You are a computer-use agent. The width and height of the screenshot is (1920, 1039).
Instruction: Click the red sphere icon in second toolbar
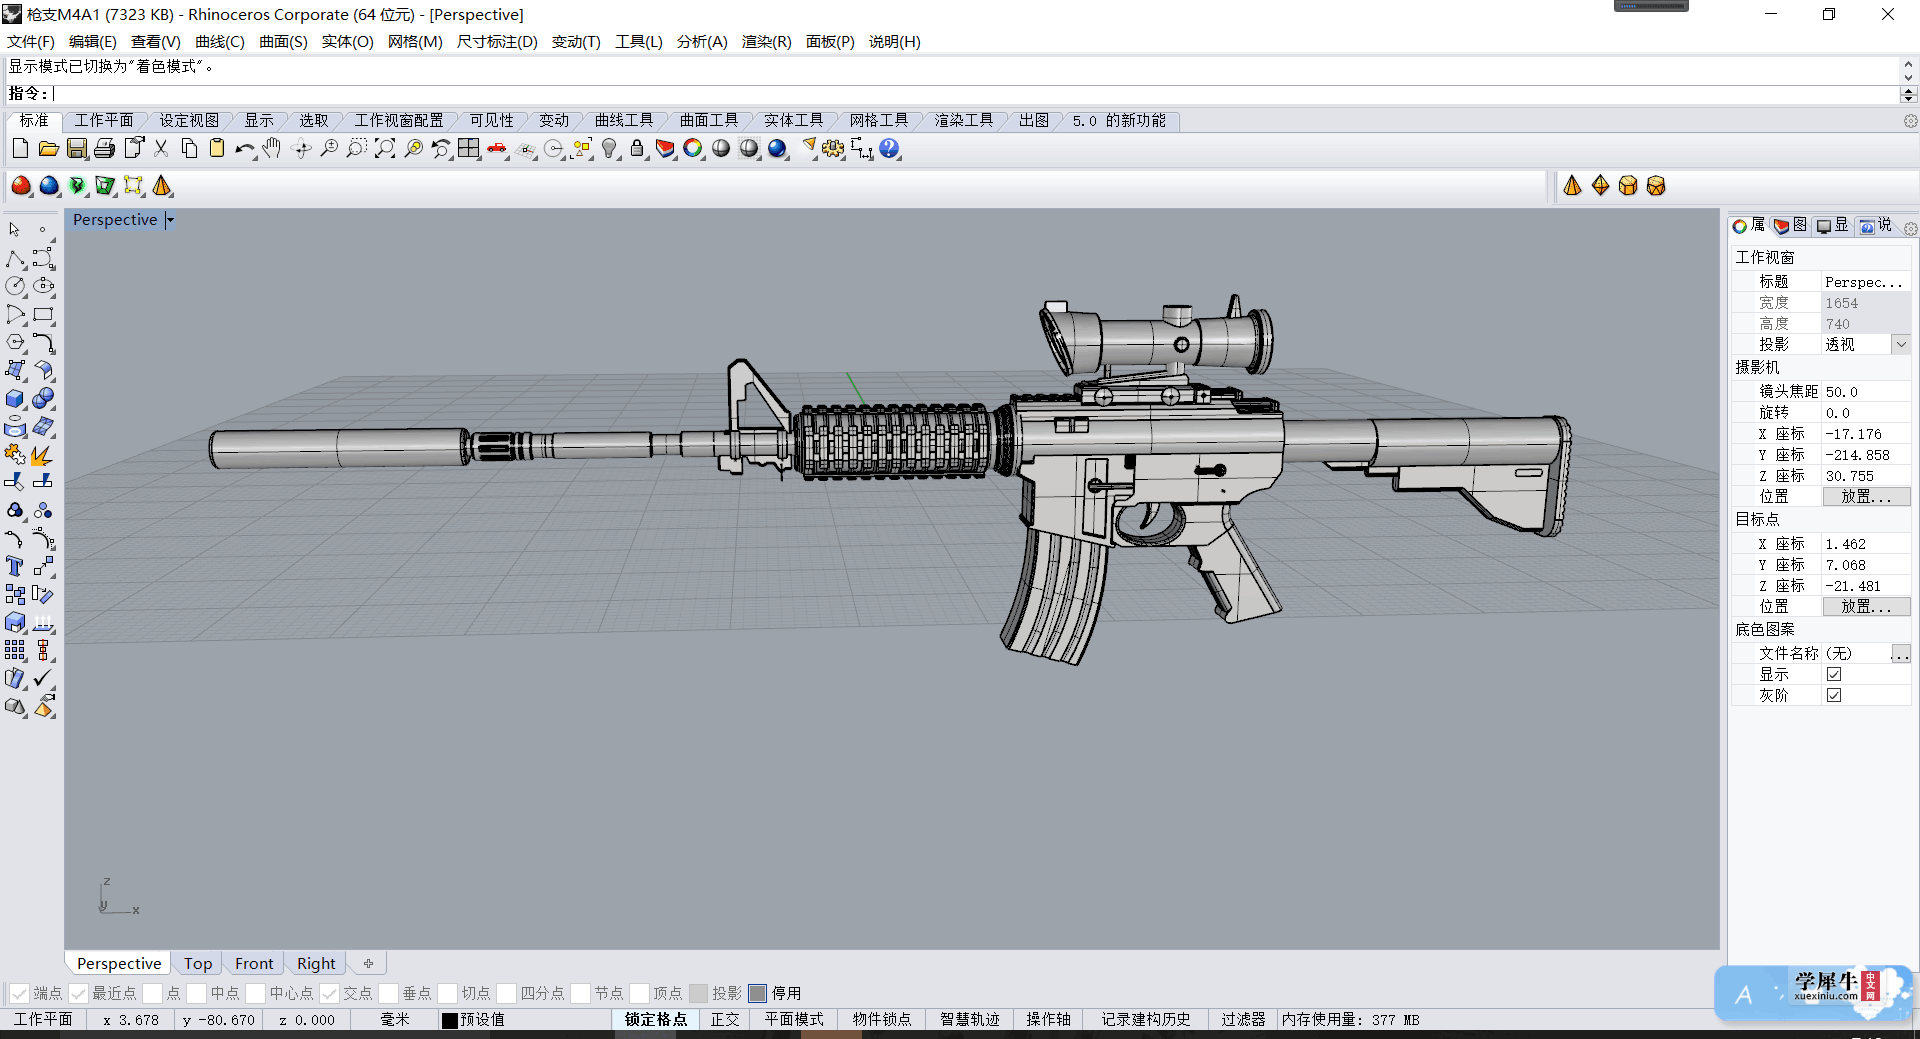pyautogui.click(x=21, y=186)
